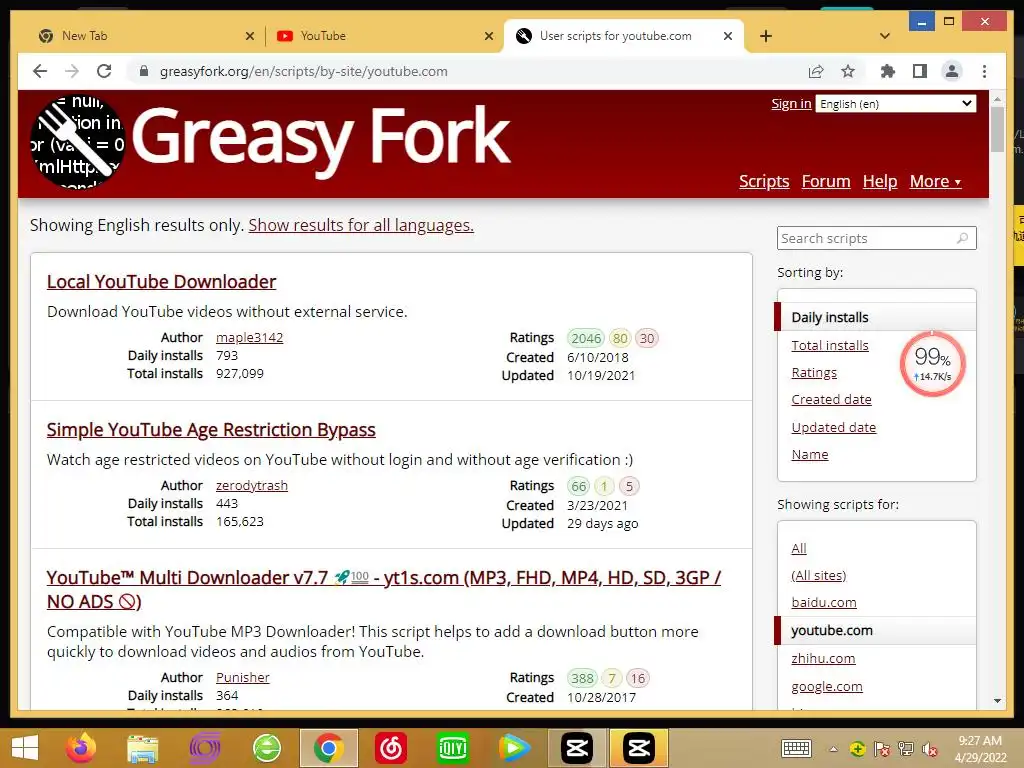Show scripts for zhihu.com
Viewport: 1024px width, 768px height.
[823, 659]
